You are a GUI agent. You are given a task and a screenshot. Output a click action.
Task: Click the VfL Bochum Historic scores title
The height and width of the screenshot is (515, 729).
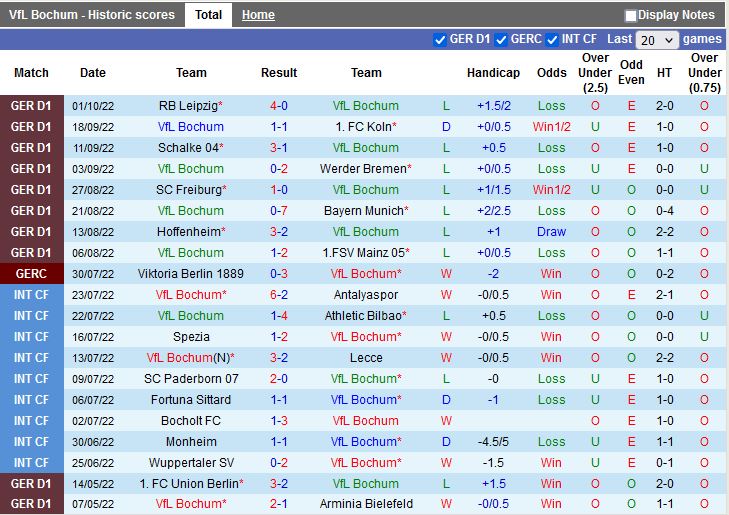tap(92, 15)
